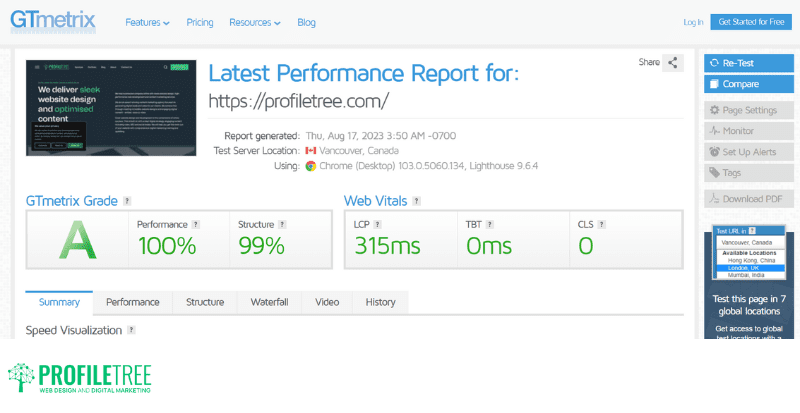The image size is (800, 413).
Task: Click the 100% Performance score
Action: click(167, 246)
